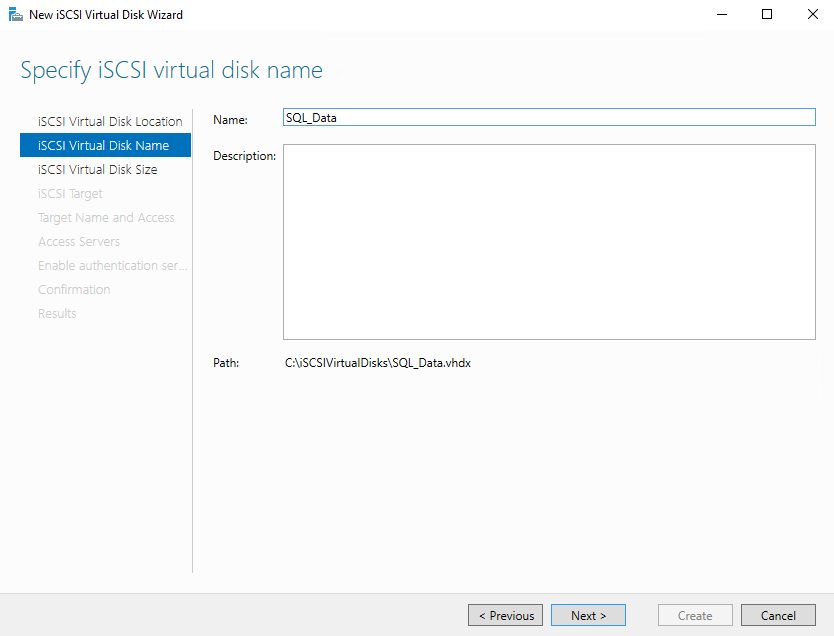Click the iSCSI Target step in the sidebar
Screen dimensions: 834x636
click(70, 194)
